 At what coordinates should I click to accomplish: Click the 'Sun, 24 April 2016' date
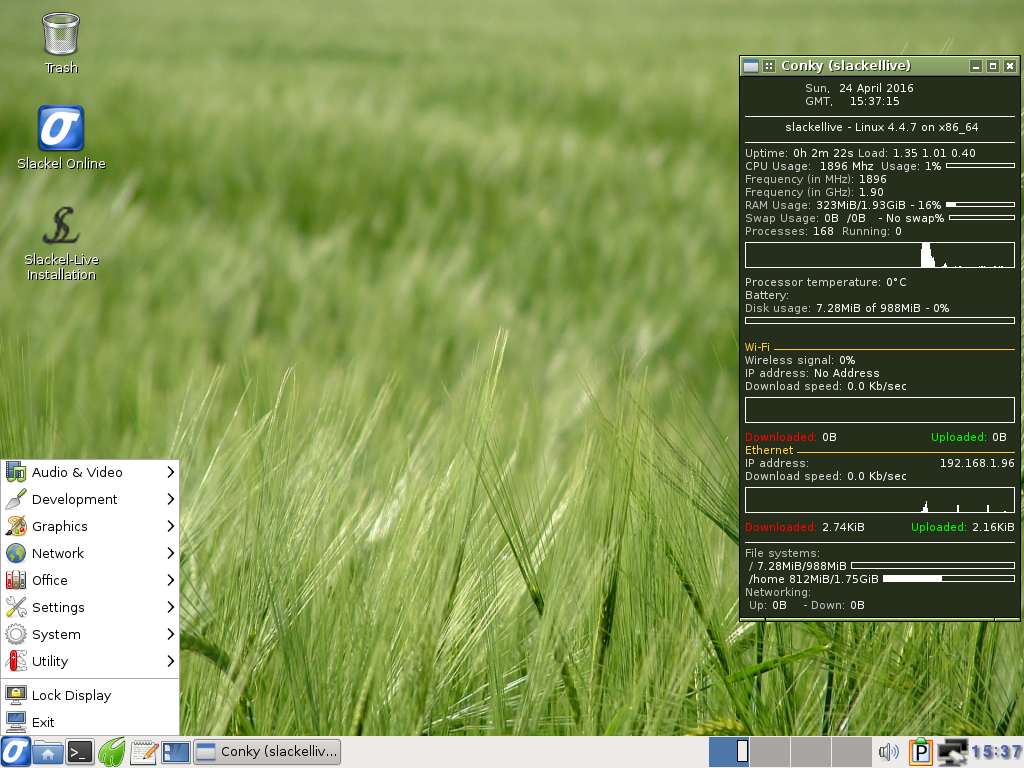[859, 88]
